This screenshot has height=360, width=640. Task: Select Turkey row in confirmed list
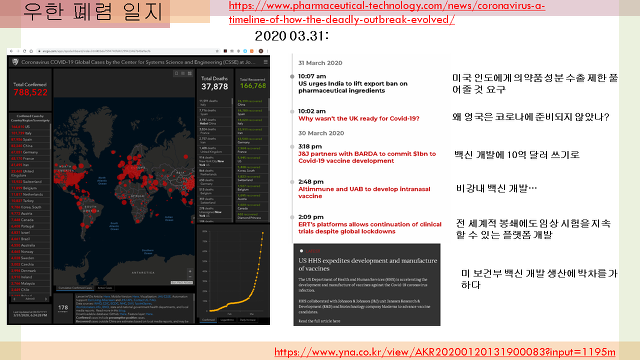tap(30, 201)
